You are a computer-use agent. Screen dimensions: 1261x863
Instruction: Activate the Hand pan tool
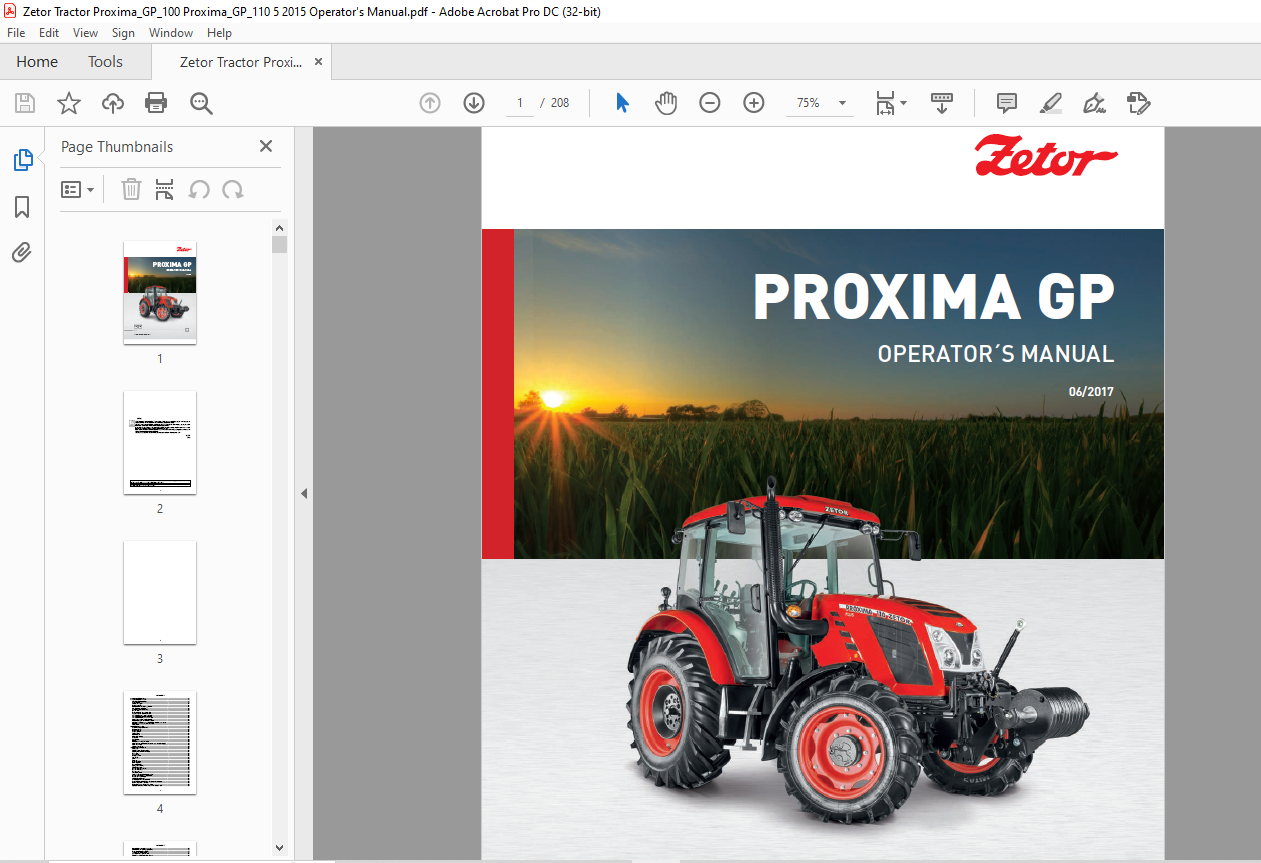coord(666,103)
